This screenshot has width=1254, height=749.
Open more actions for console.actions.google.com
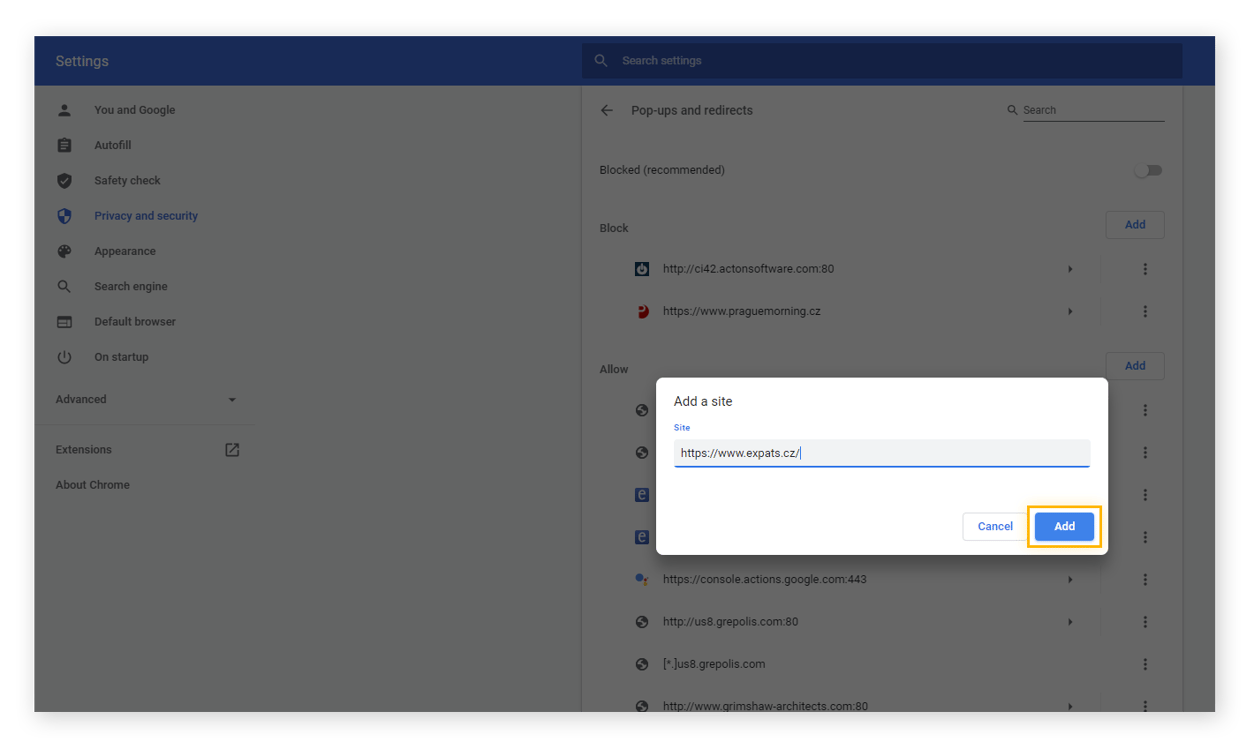coord(1145,580)
